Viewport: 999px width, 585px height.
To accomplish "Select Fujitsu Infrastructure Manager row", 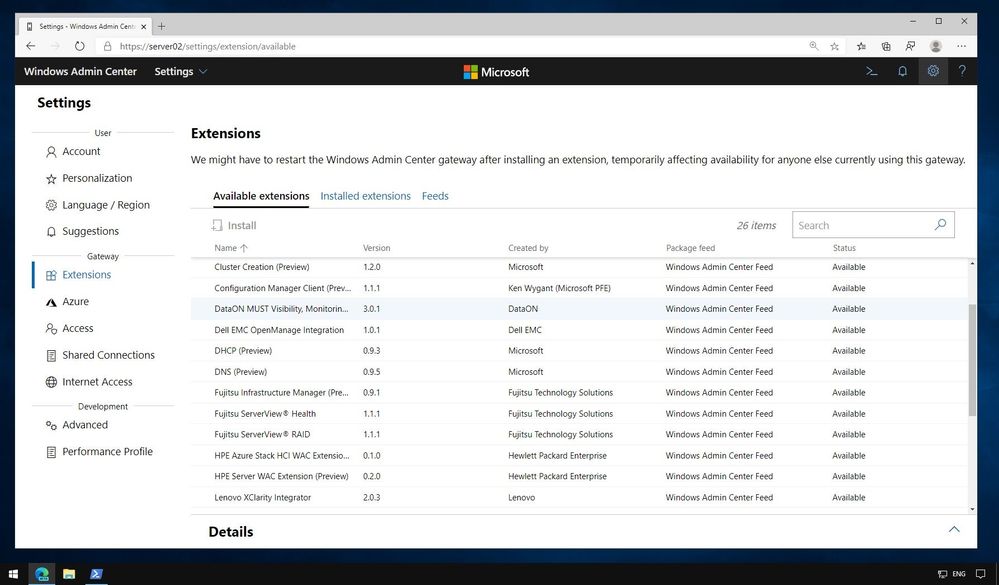I will [580, 393].
